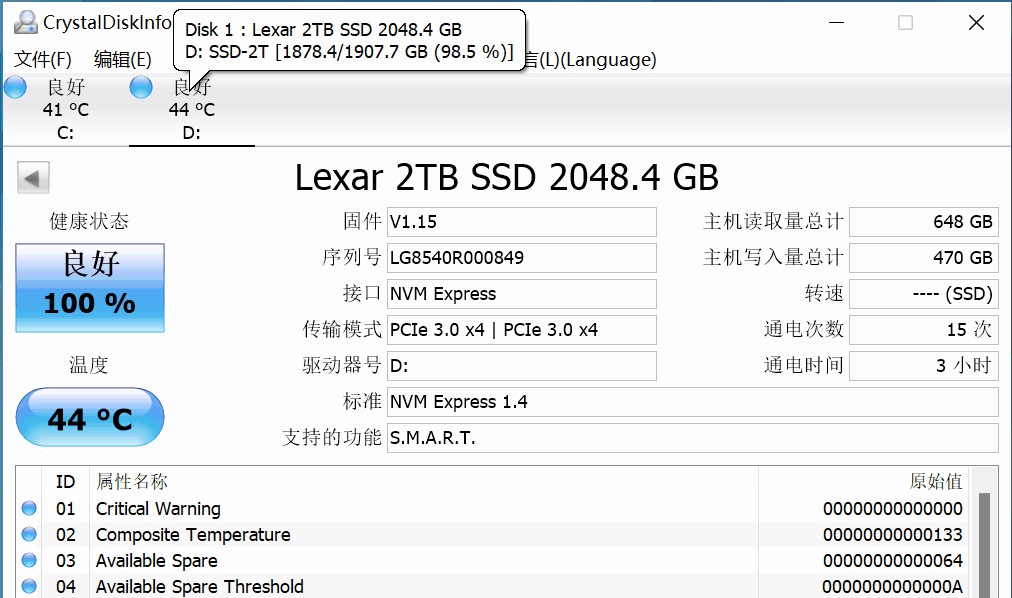Click the serial number field LG8540R000849
Viewport: 1012px width, 598px height.
click(x=521, y=258)
